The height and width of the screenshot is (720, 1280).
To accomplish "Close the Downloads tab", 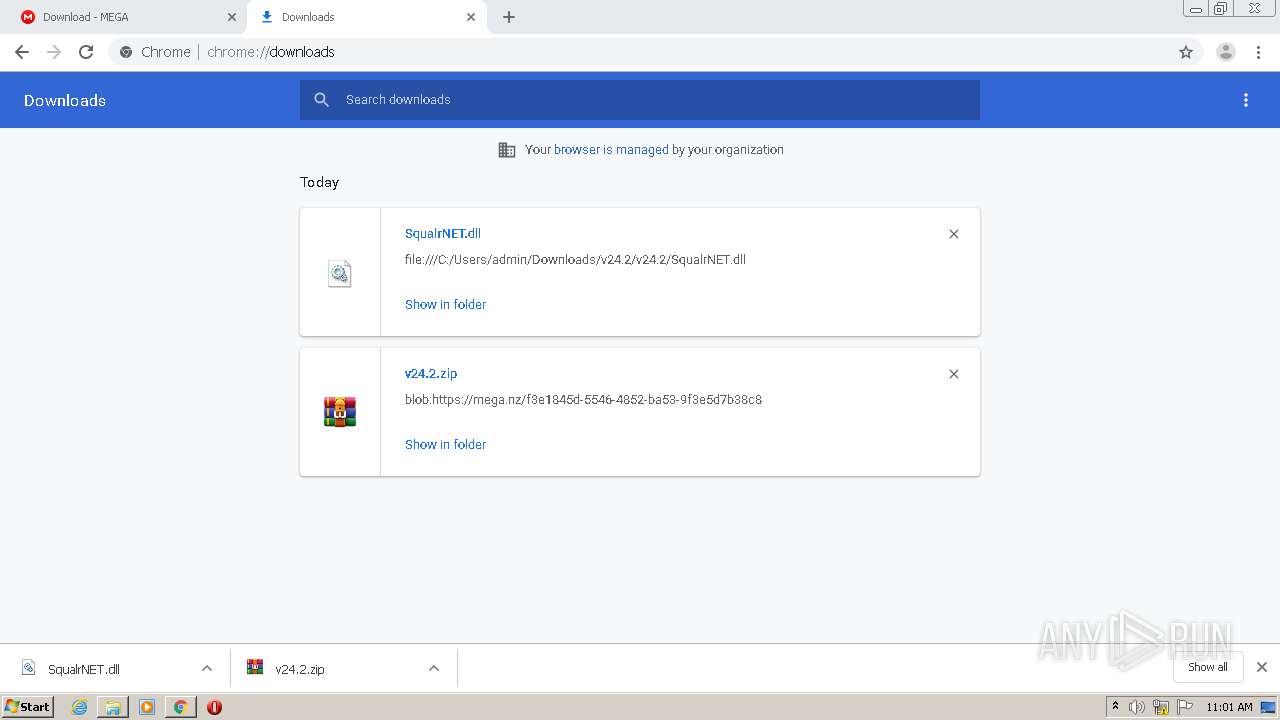I will [471, 17].
